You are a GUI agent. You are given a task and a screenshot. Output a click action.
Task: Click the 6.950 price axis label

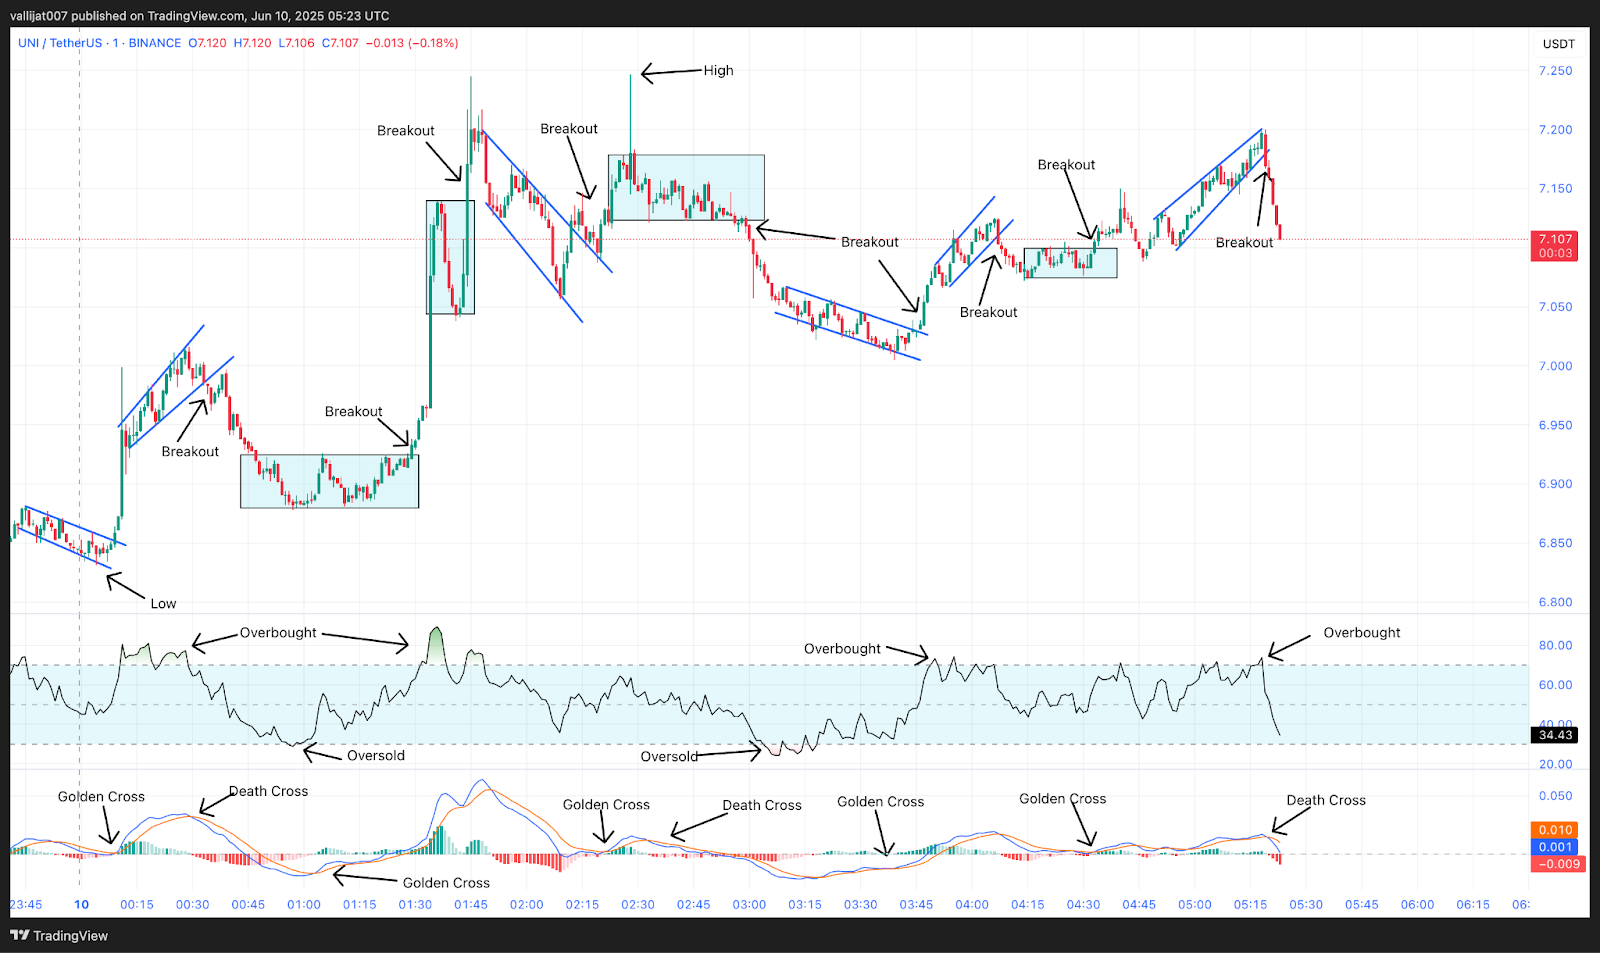1555,425
